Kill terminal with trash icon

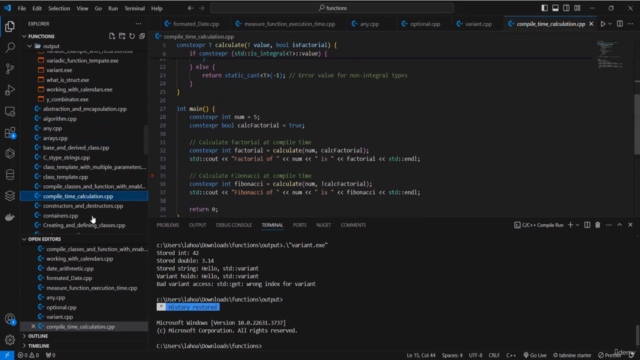[x=598, y=225]
